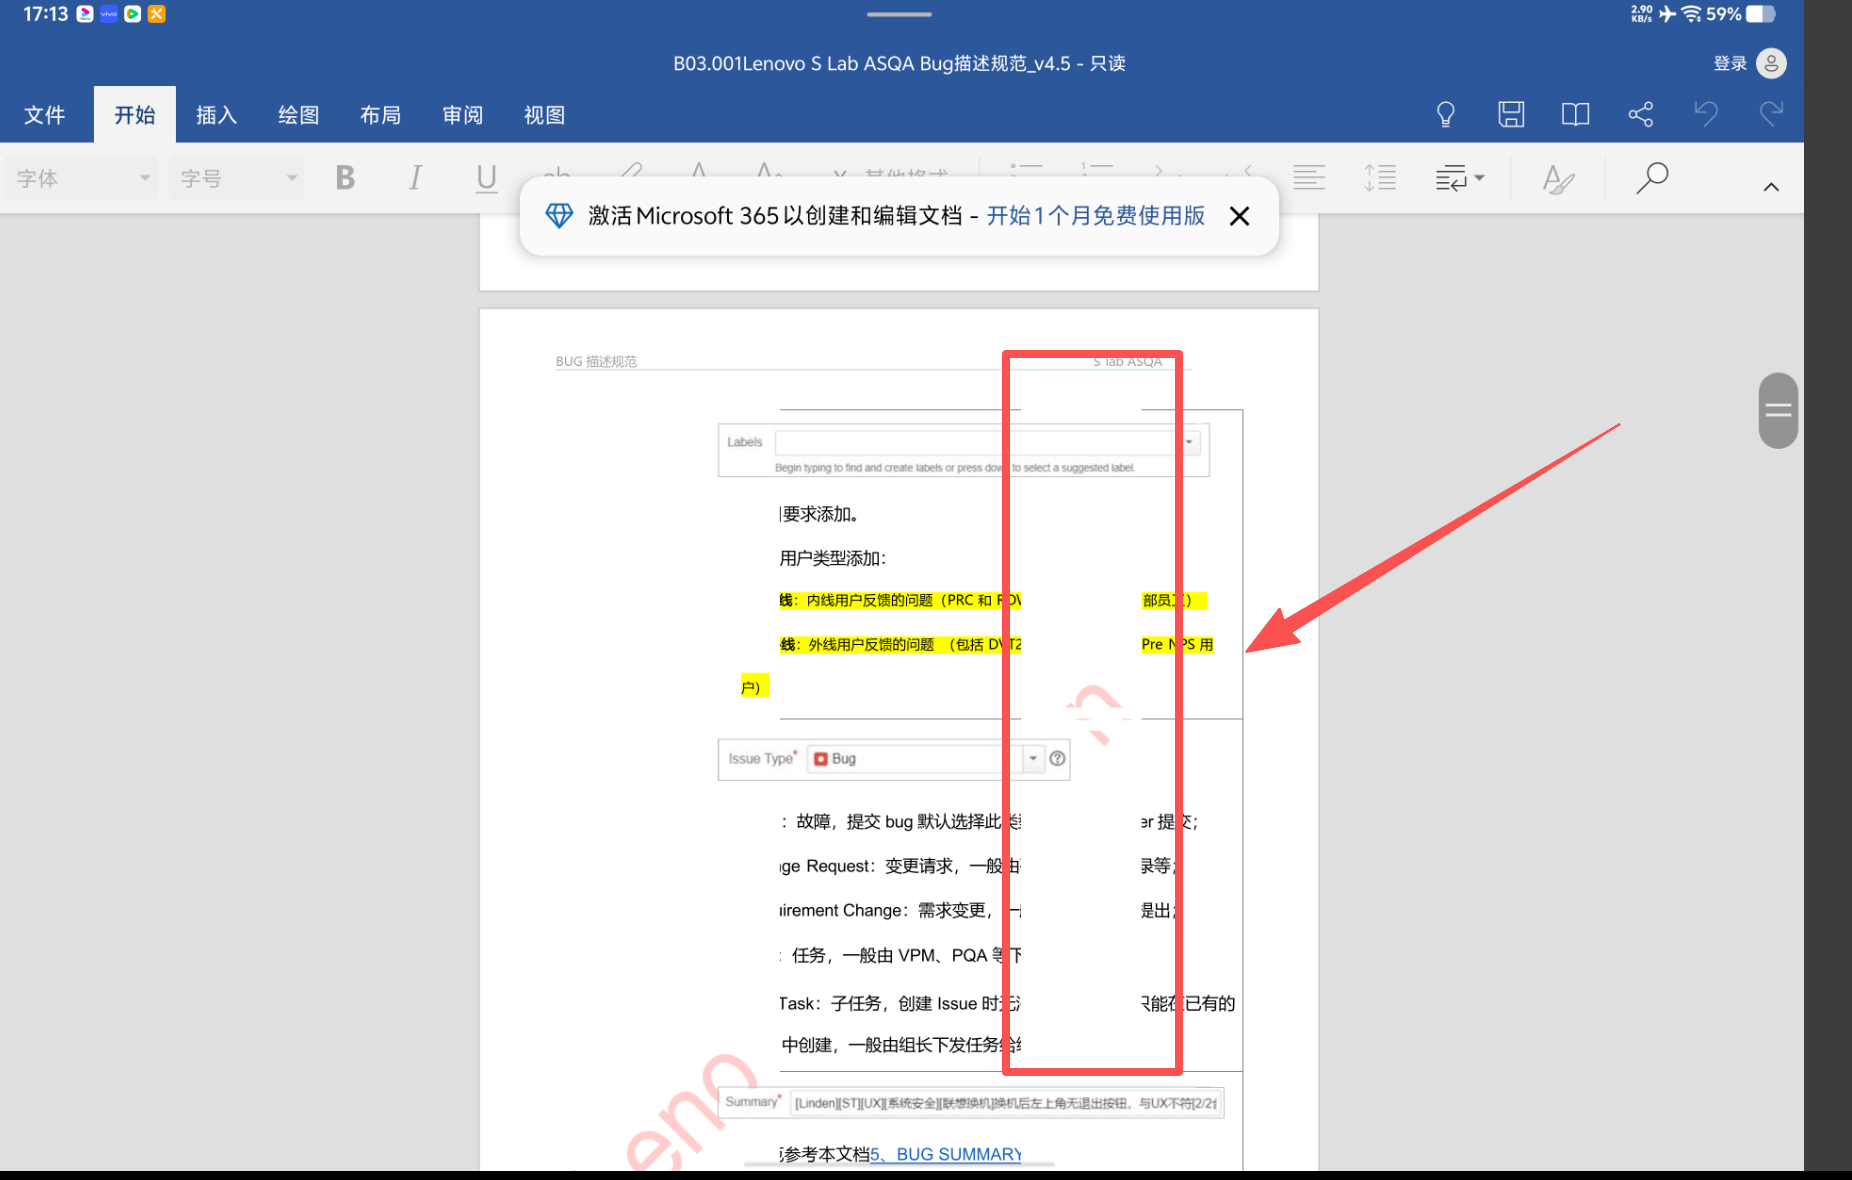Open the Issue Type dropdown arrow
1852x1180 pixels.
1033,759
